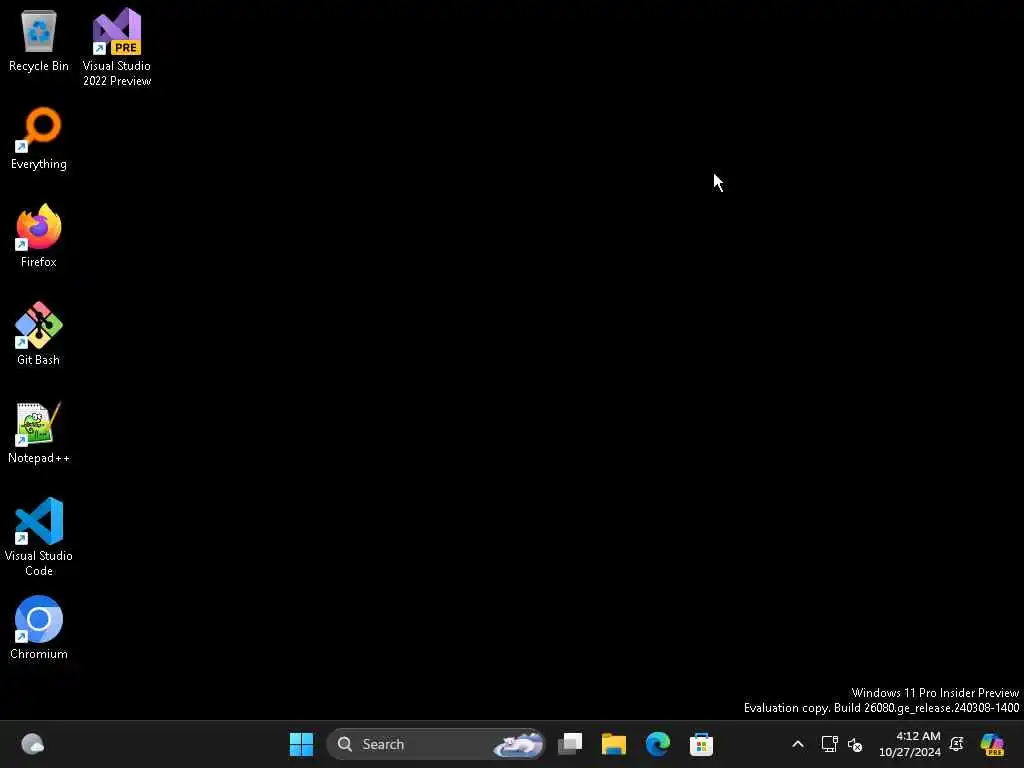Select the Chromium desktop shortcut
1024x768 pixels.
[x=39, y=628]
